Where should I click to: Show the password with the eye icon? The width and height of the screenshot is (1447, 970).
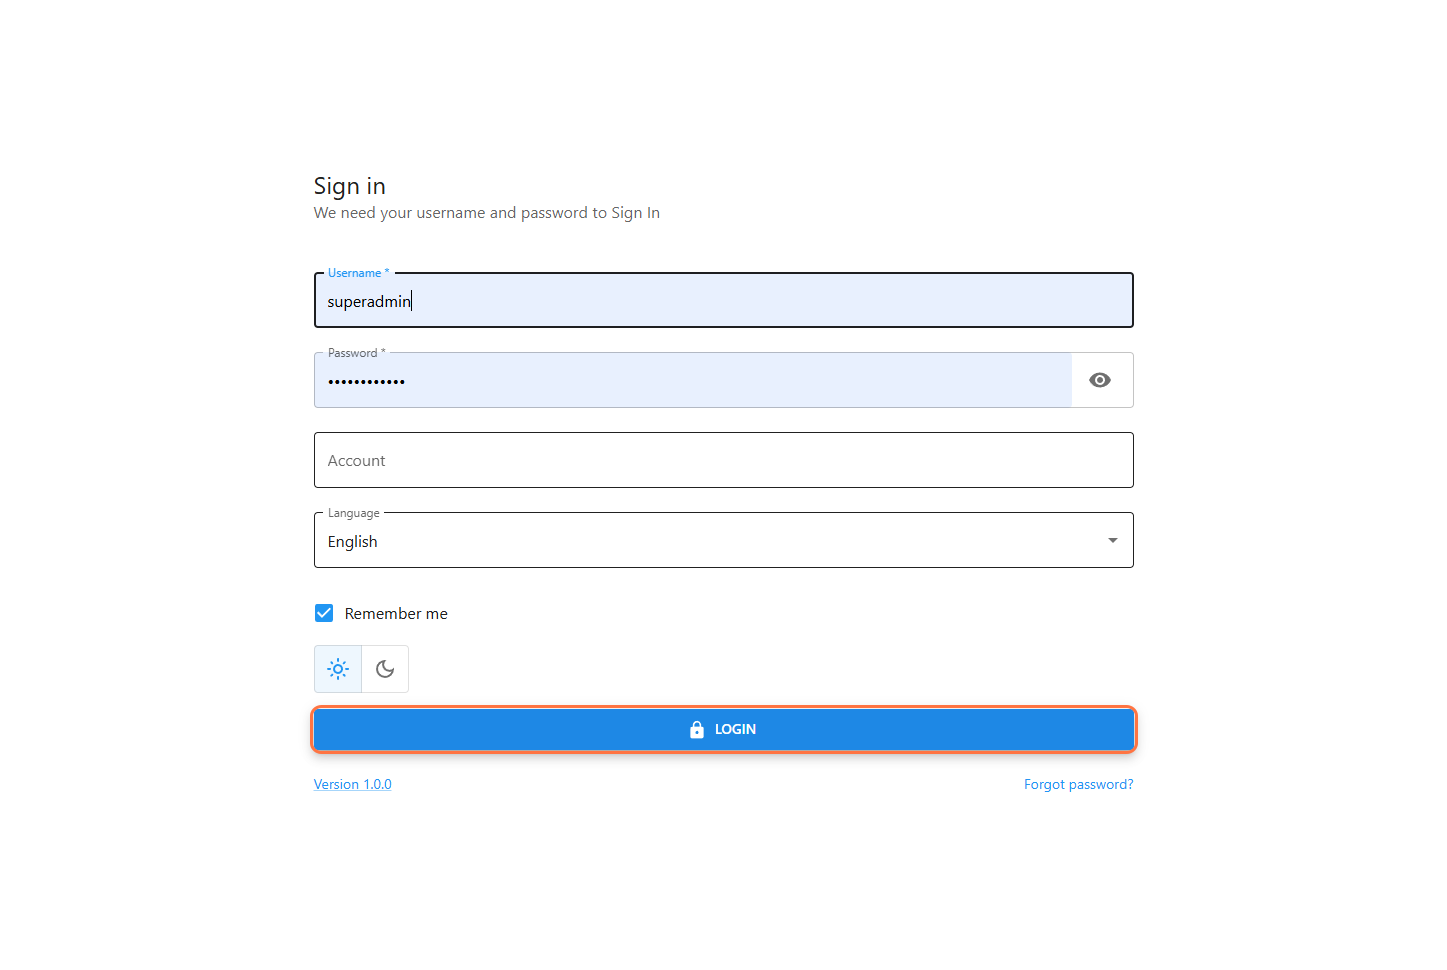click(x=1100, y=380)
